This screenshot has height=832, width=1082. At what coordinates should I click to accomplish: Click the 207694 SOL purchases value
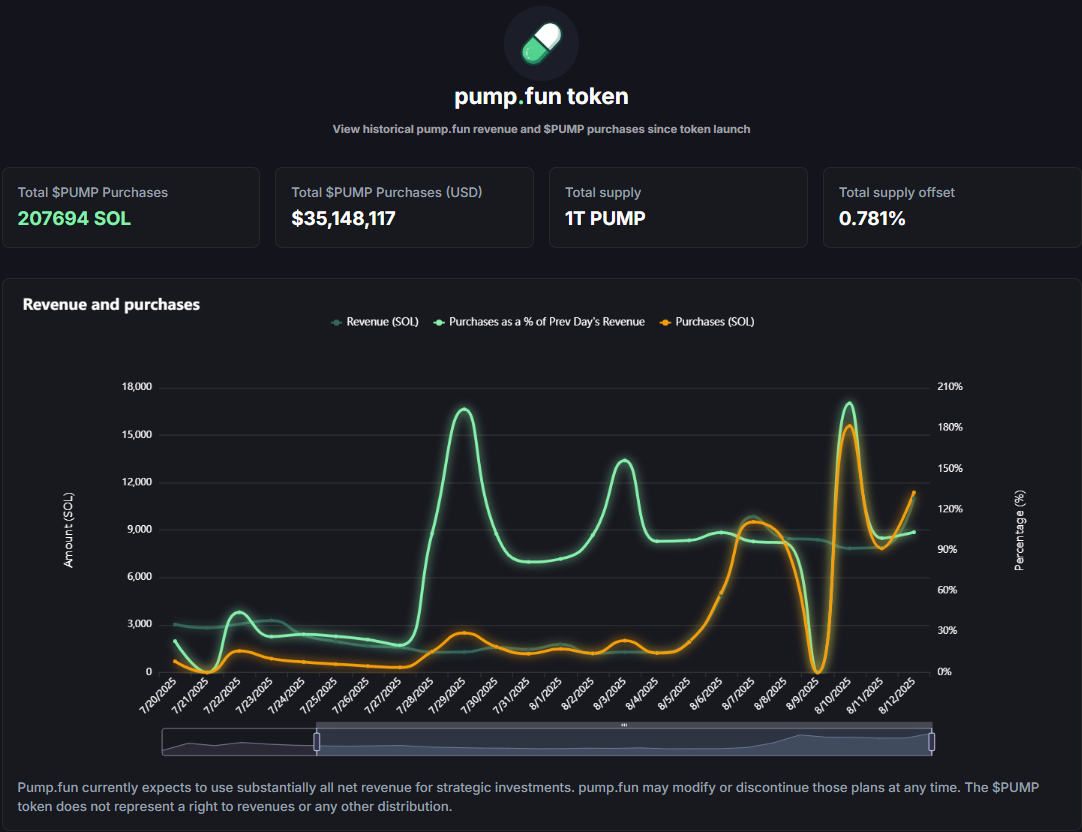pos(73,218)
